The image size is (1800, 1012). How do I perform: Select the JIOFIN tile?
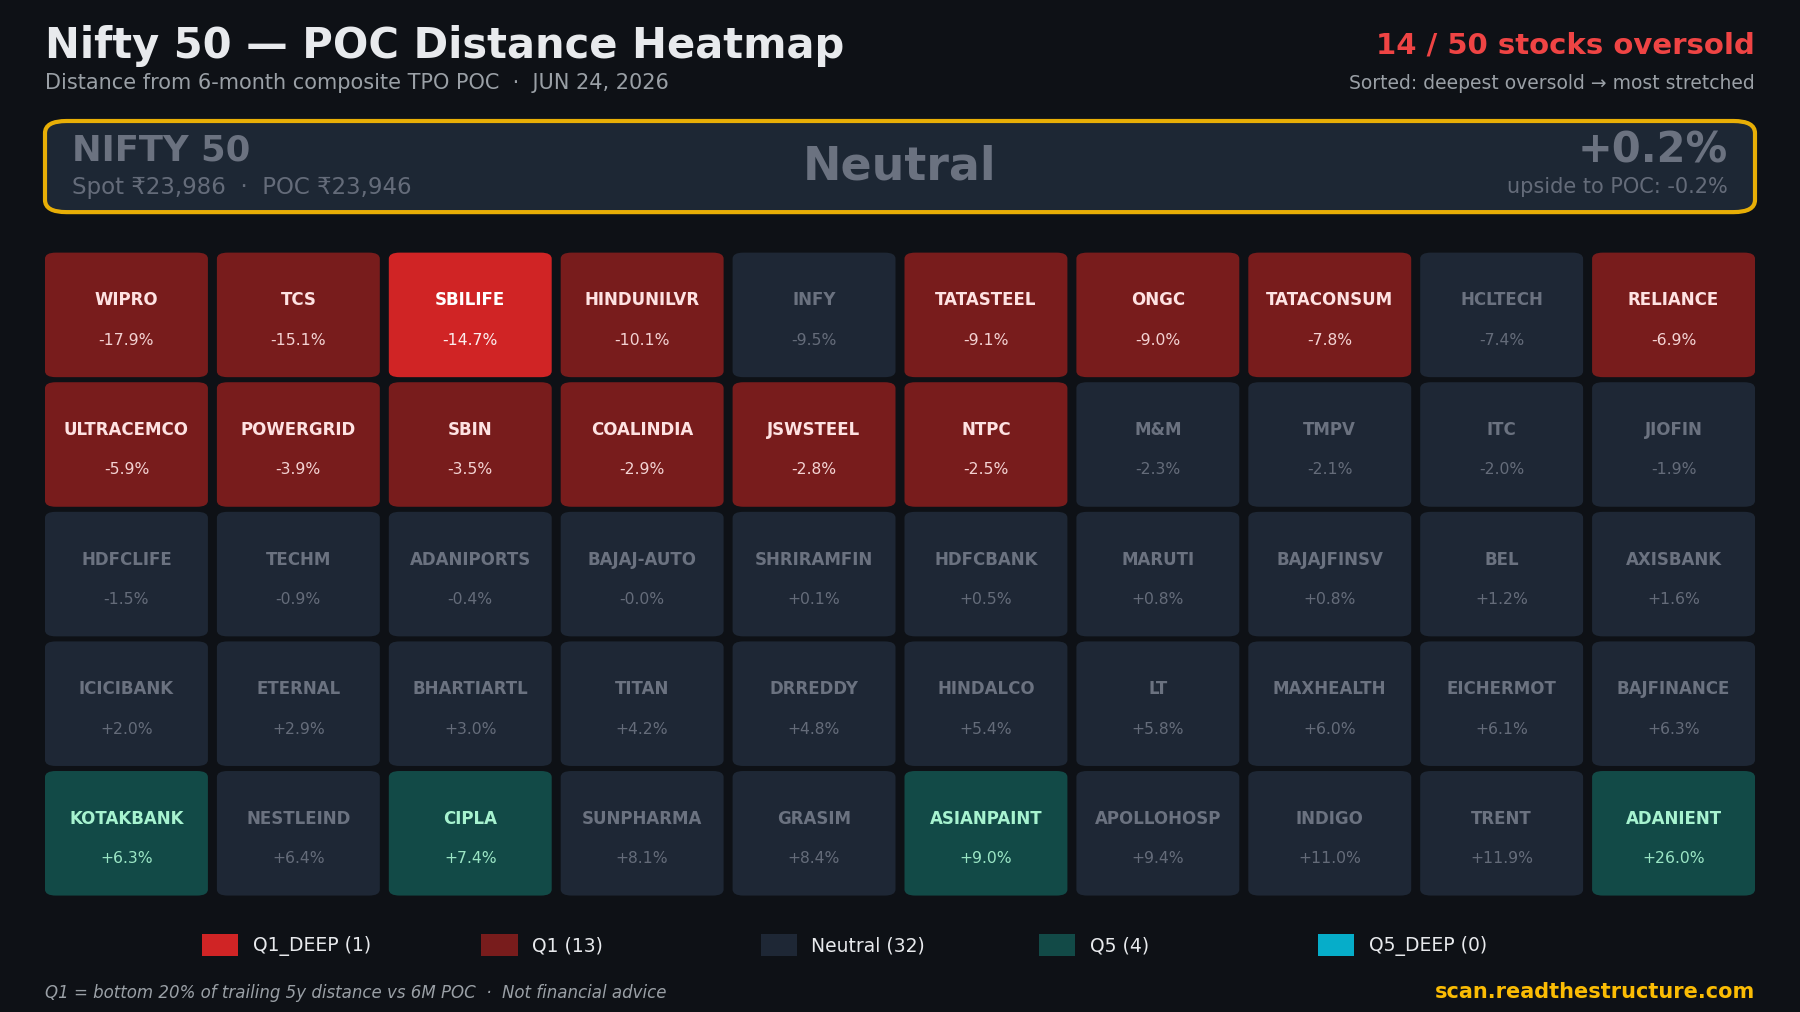pos(1674,445)
